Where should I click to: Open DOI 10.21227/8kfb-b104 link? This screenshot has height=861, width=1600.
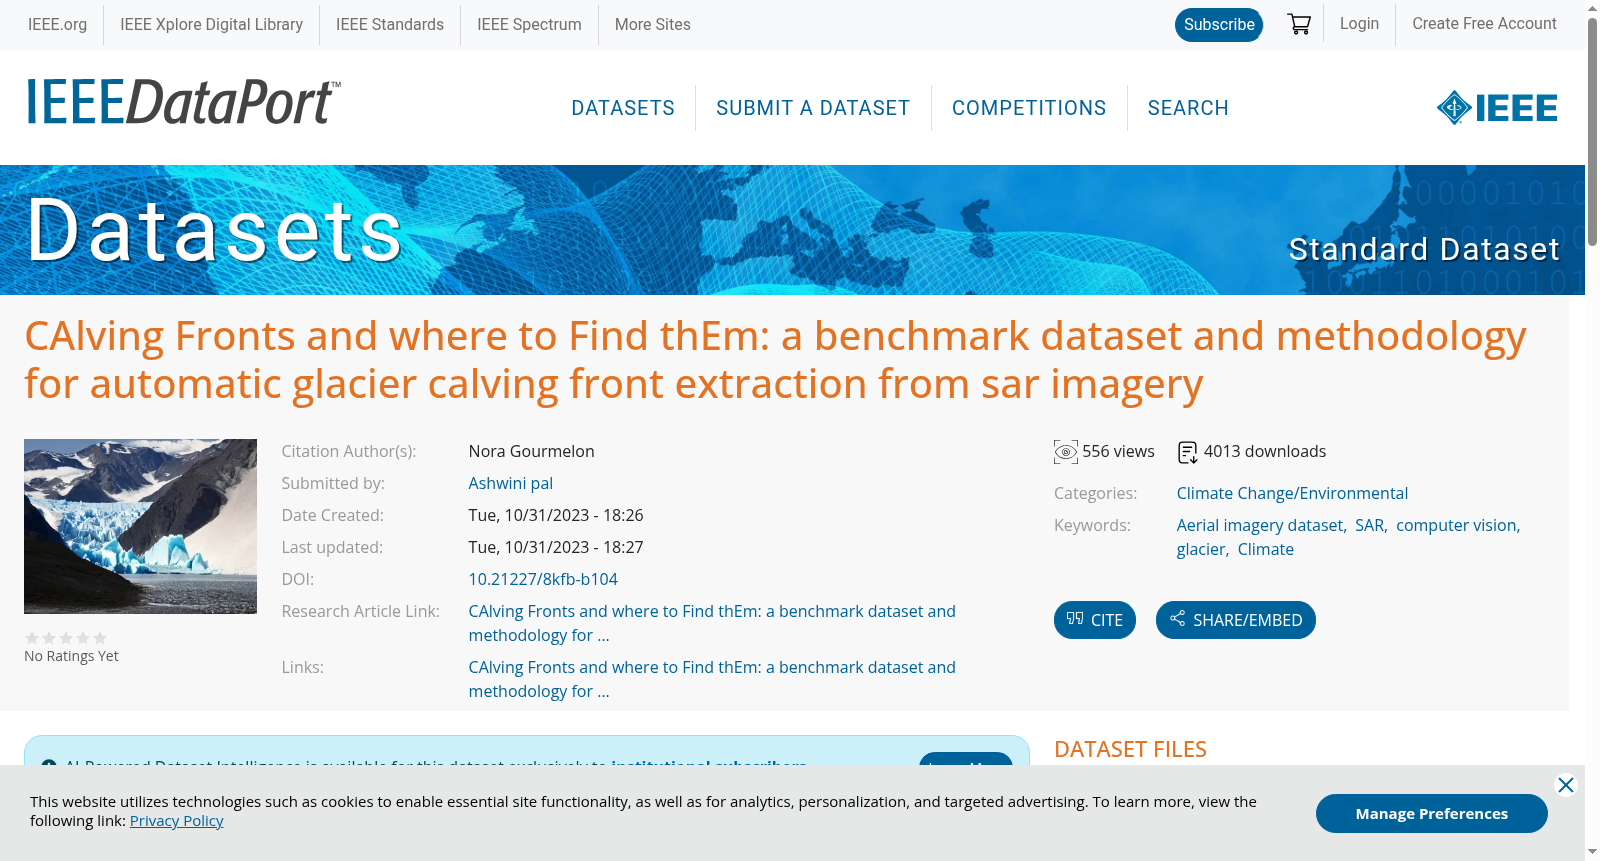pyautogui.click(x=543, y=579)
